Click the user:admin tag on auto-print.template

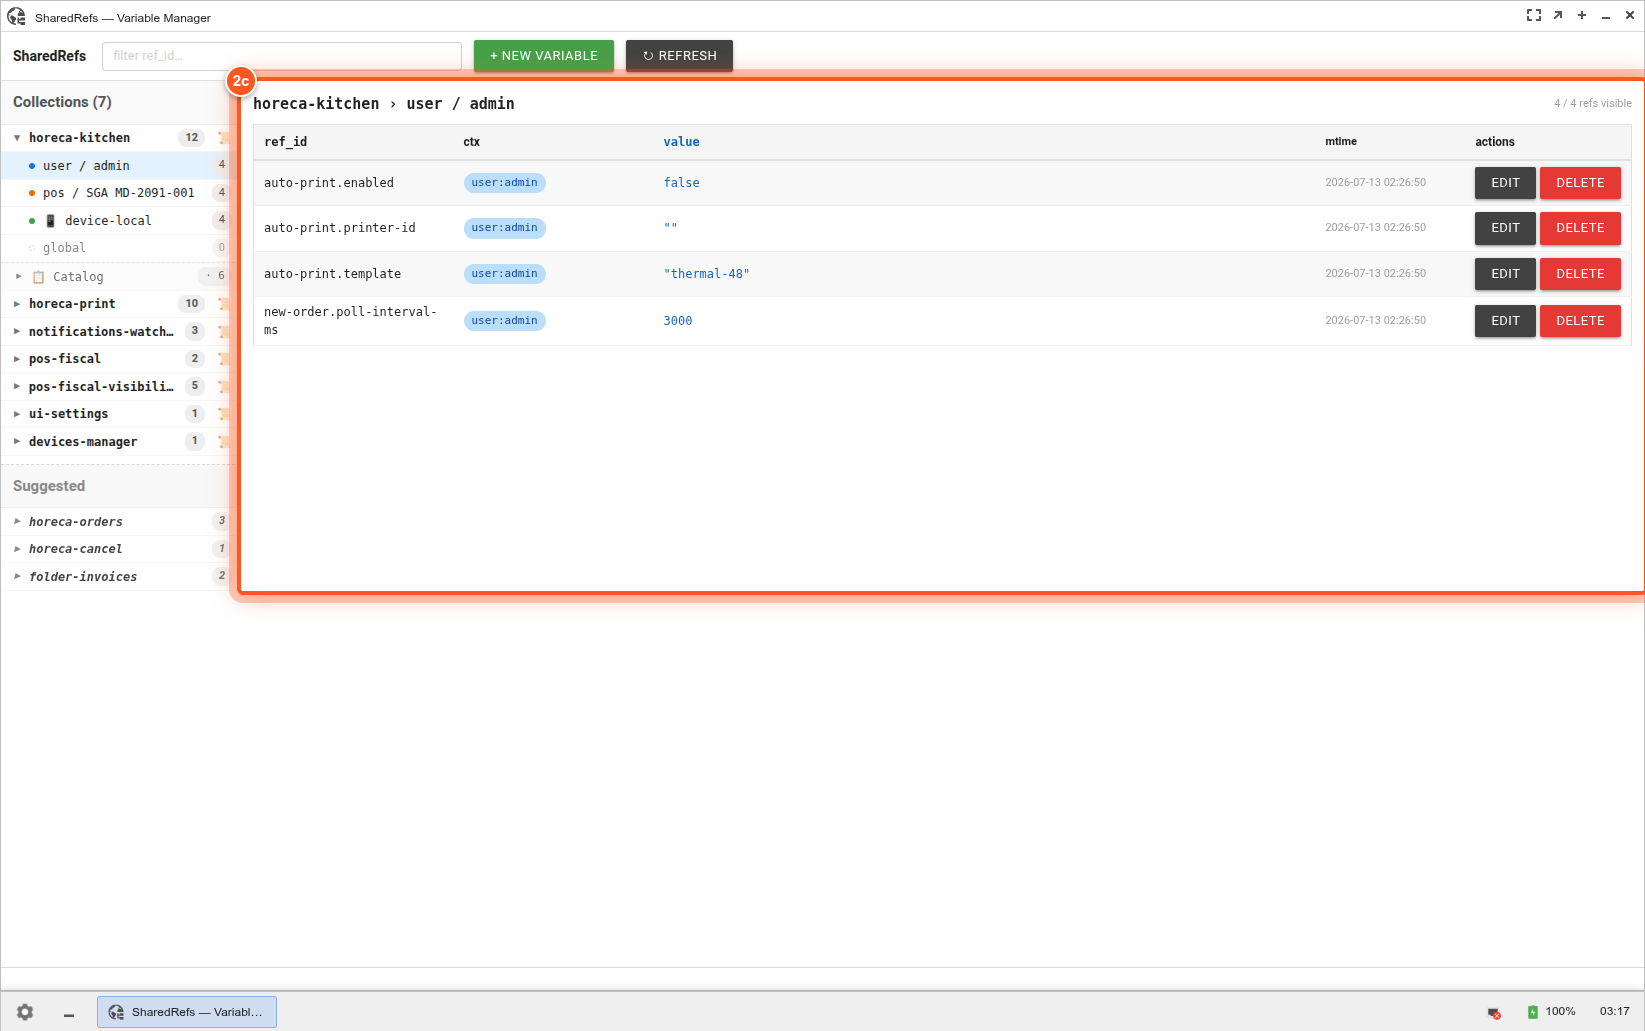[x=504, y=274]
